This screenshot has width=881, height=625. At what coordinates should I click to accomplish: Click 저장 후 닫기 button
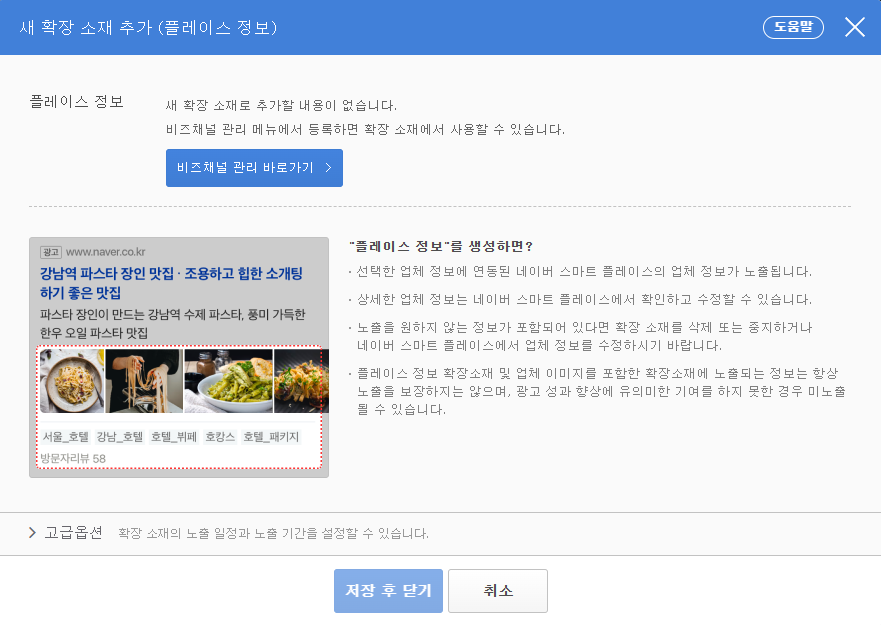point(388,591)
